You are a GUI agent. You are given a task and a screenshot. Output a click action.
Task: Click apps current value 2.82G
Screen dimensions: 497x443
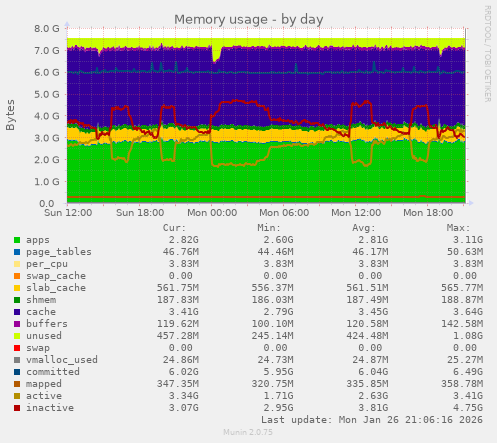point(183,240)
